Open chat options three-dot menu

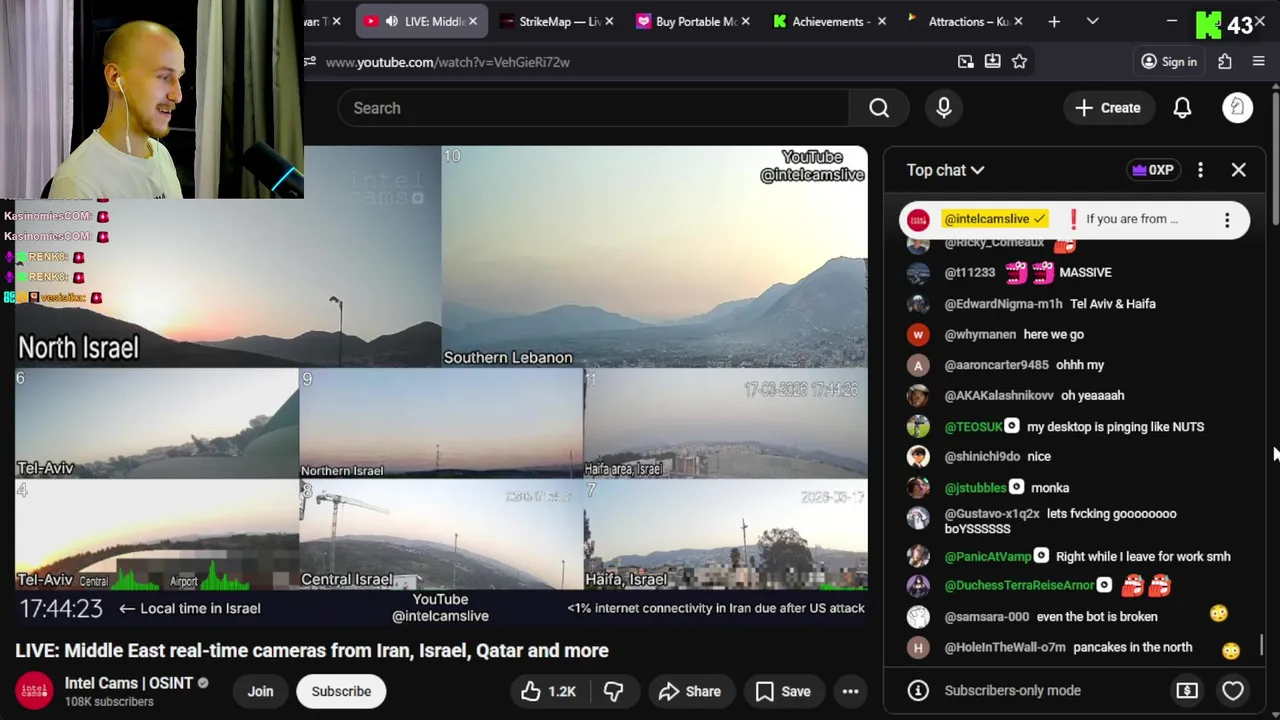pos(1200,170)
